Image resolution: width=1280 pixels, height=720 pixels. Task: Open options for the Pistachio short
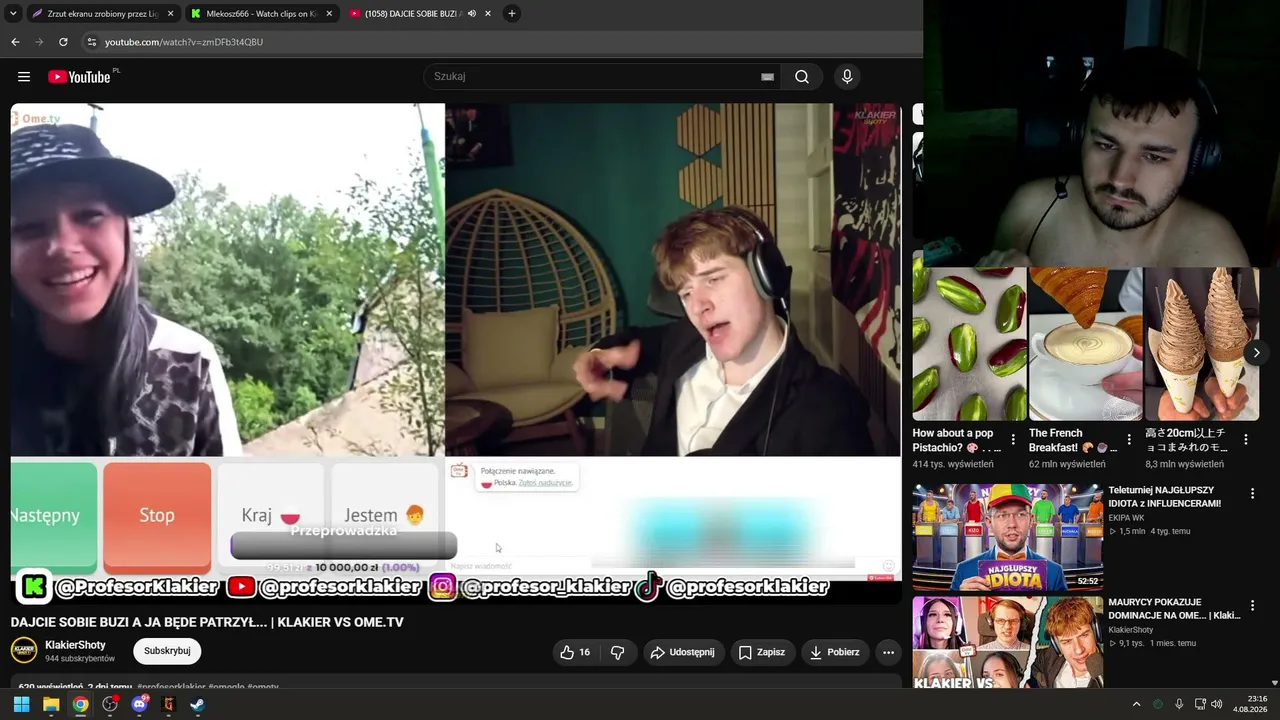(x=1013, y=439)
